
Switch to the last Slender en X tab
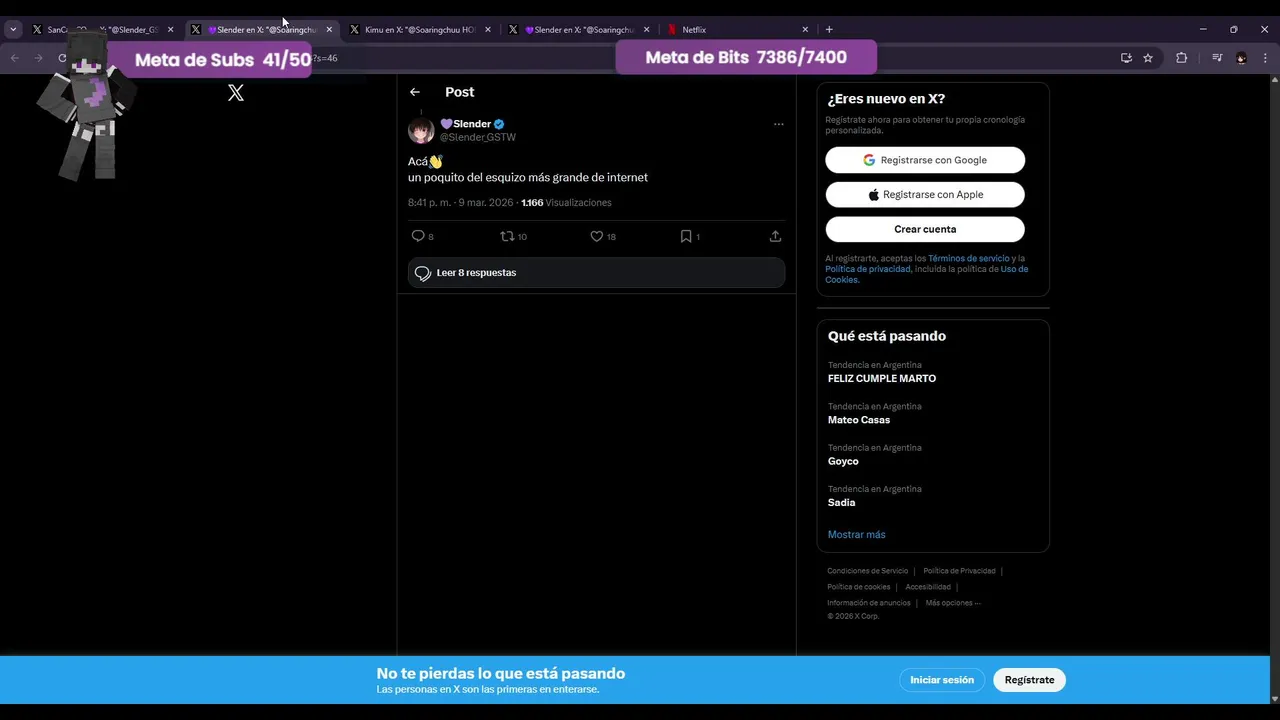[580, 30]
